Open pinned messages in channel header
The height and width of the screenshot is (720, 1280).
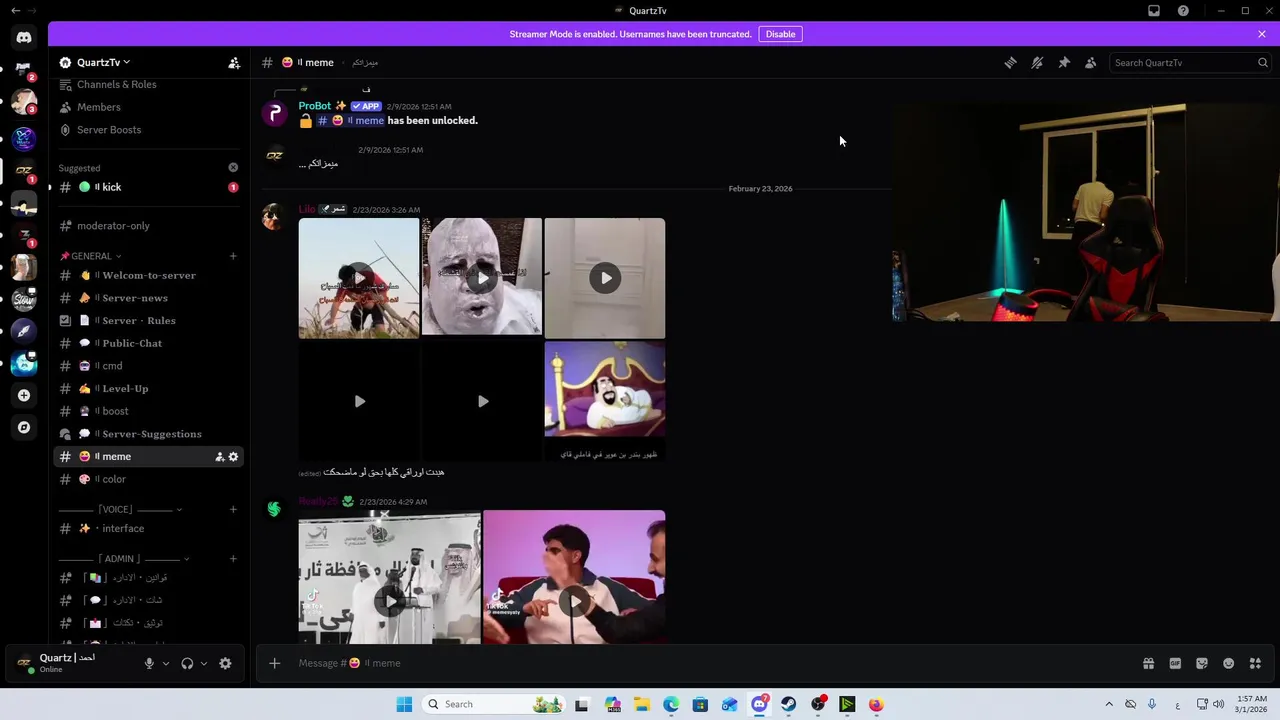(1064, 62)
